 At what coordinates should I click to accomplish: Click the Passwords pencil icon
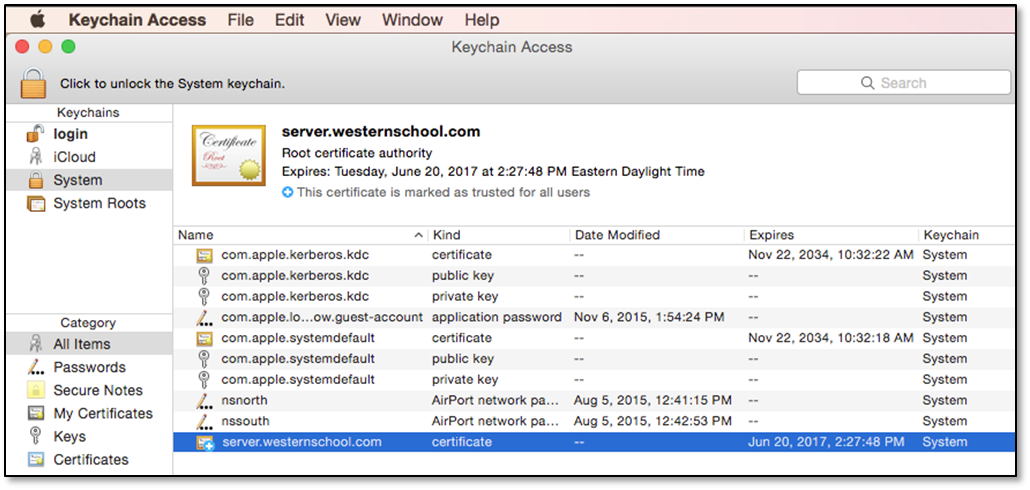(x=35, y=367)
